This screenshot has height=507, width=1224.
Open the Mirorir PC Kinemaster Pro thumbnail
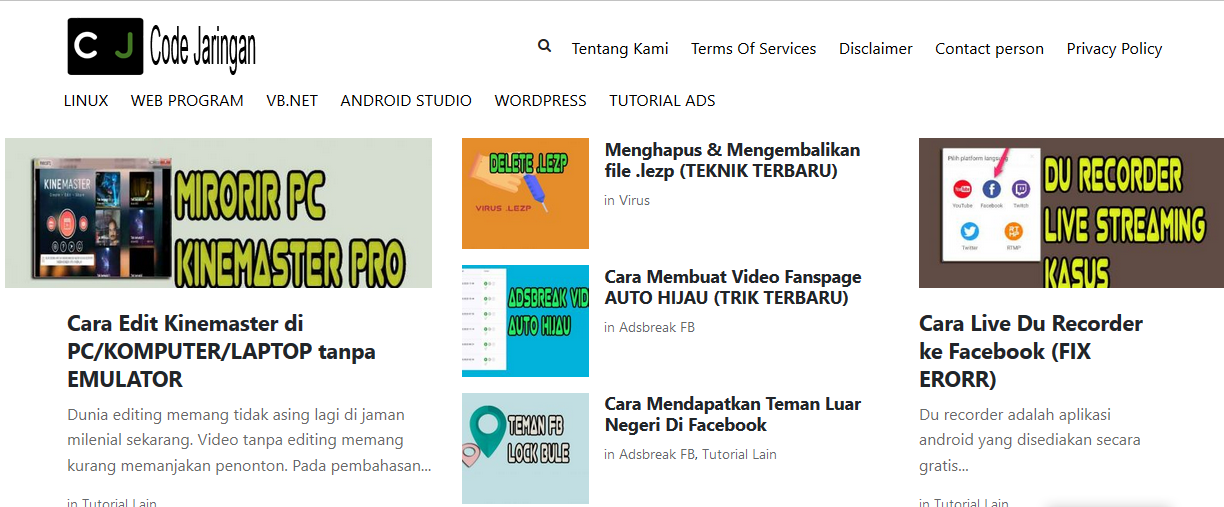point(218,213)
